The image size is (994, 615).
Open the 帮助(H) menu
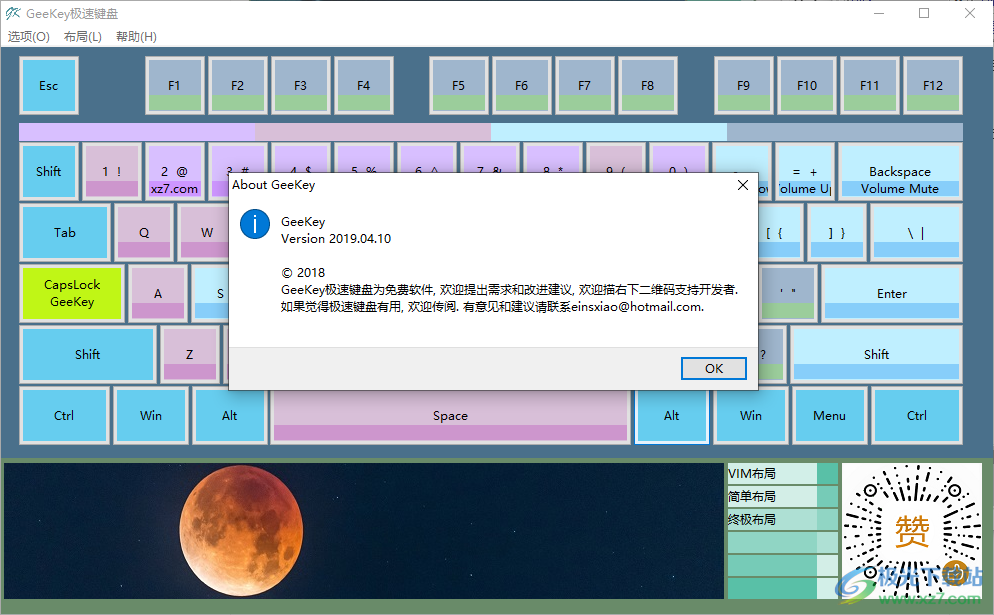[136, 37]
